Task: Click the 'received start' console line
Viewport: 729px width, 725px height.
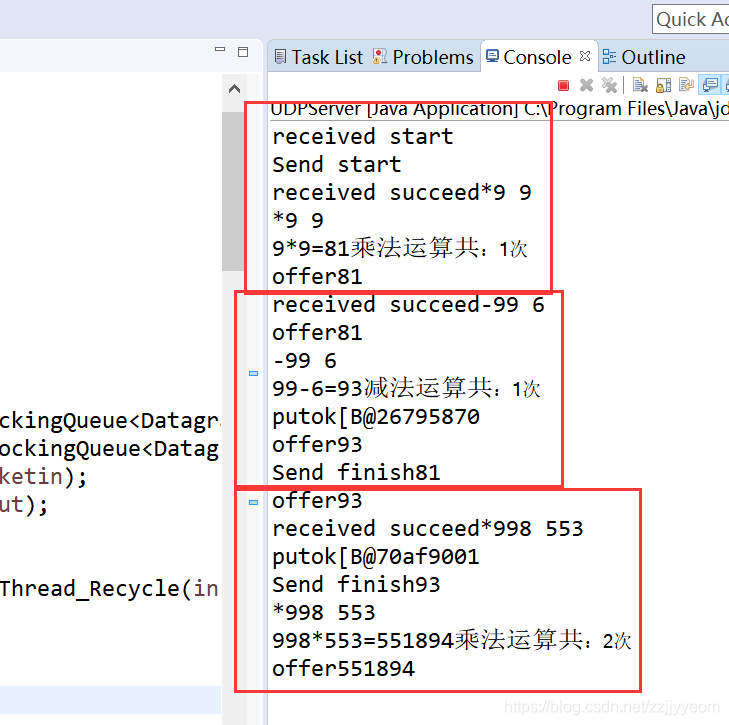Action: point(363,137)
